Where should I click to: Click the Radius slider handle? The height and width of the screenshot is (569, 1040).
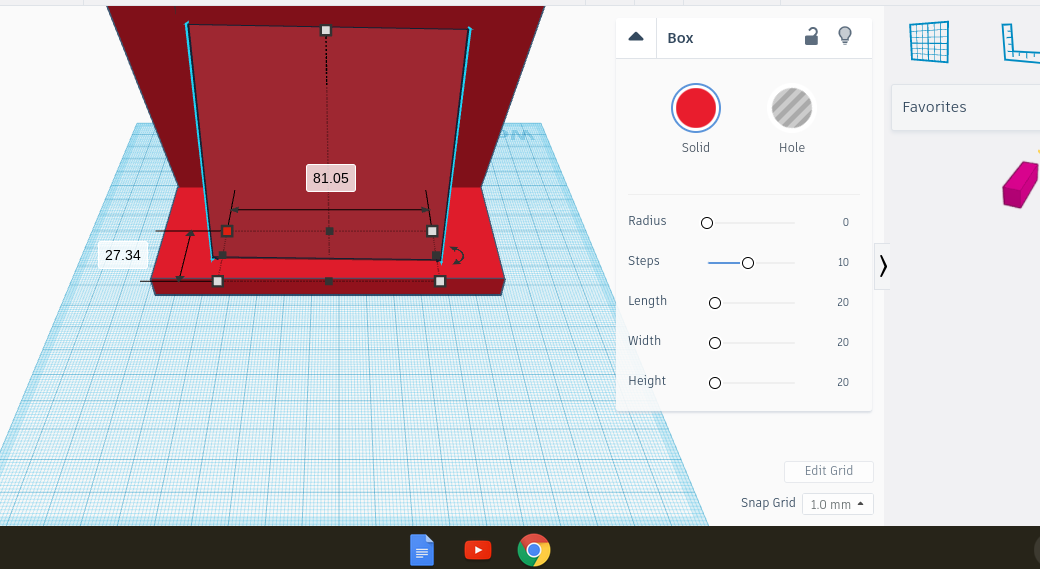coord(707,223)
